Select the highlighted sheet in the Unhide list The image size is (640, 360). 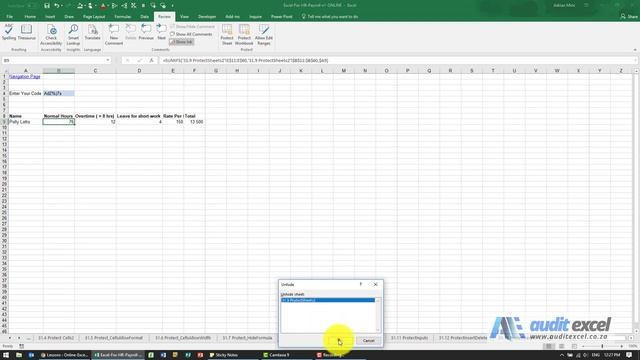[328, 300]
